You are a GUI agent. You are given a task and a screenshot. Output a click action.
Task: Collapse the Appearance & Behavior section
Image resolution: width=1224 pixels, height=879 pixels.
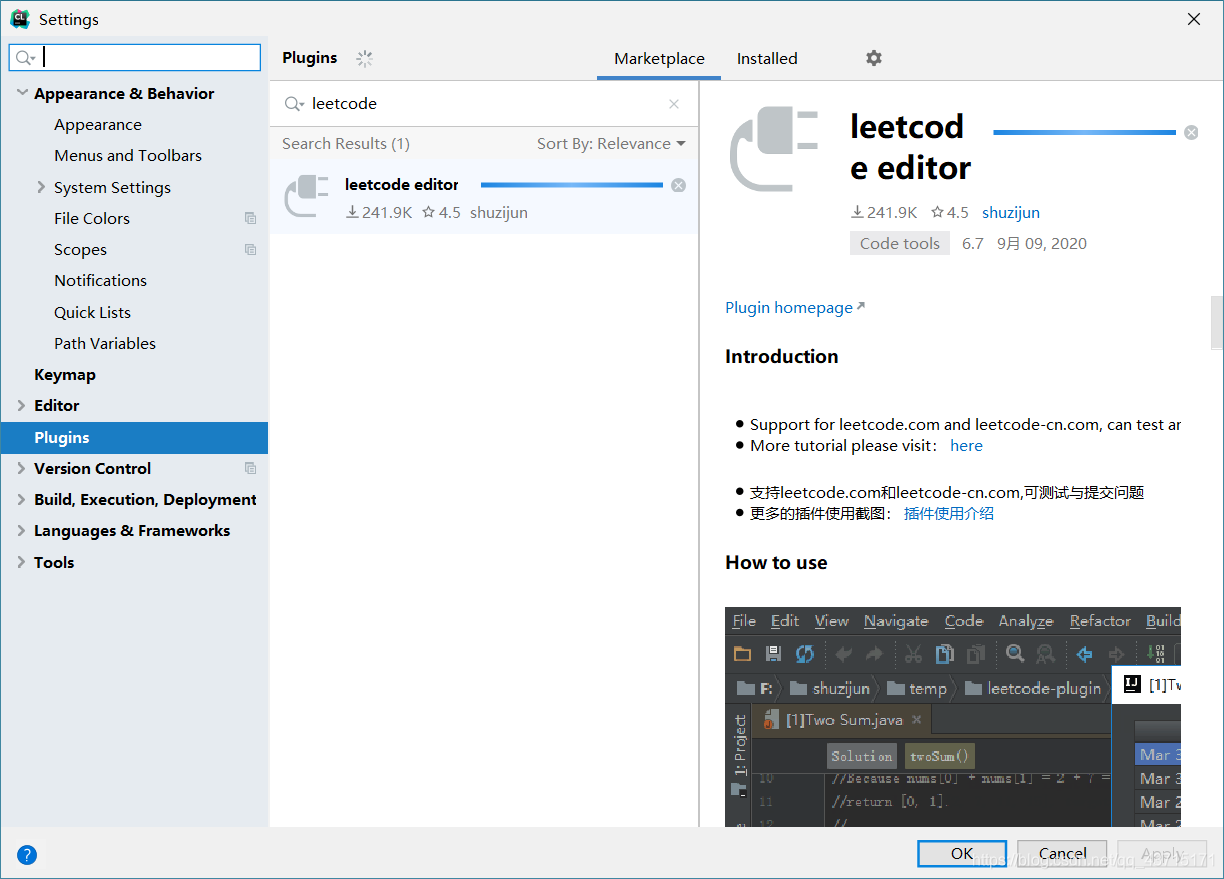[x=22, y=93]
